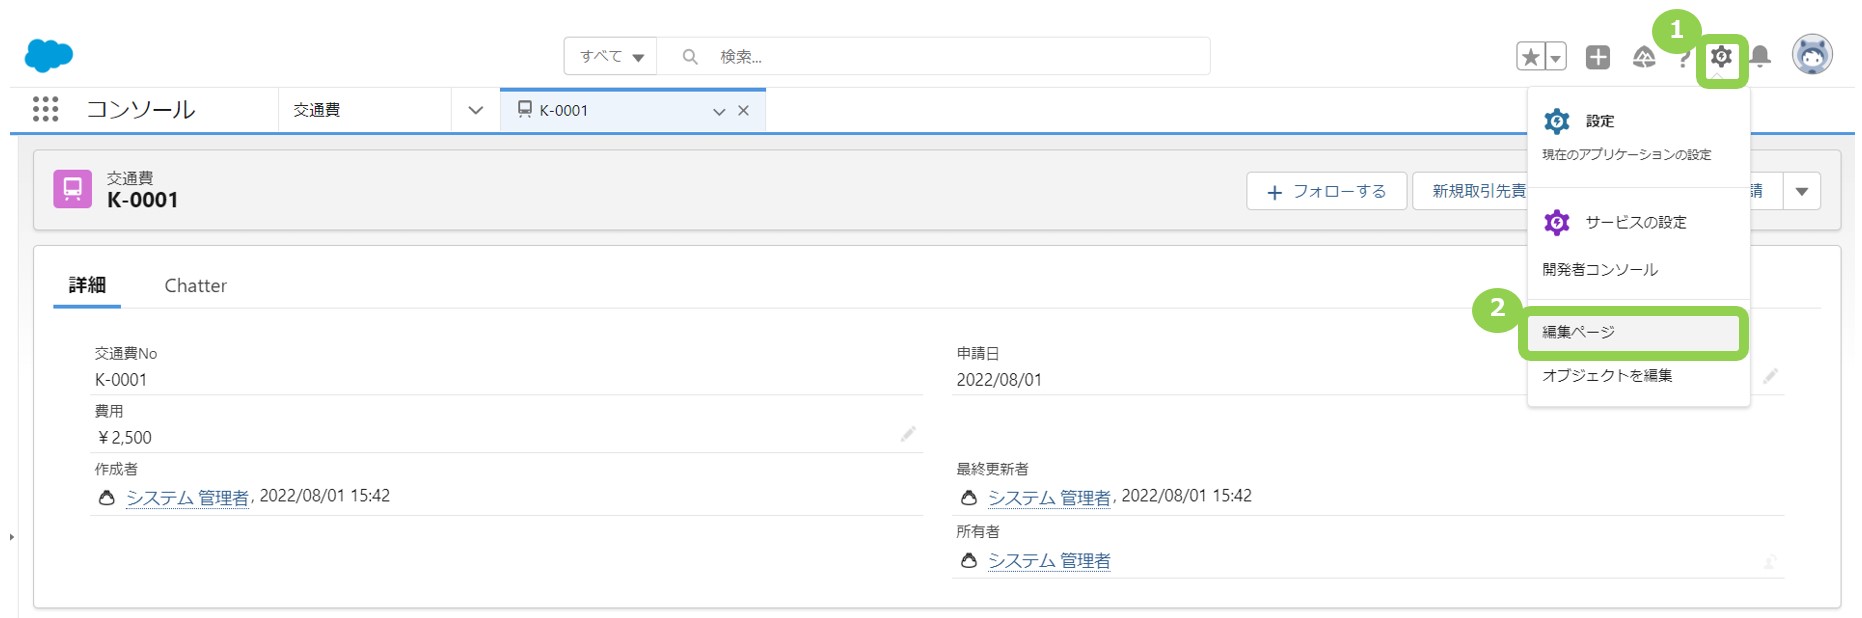Open 開発者コンソール from menu
This screenshot has height=618, width=1862.
point(1599,270)
